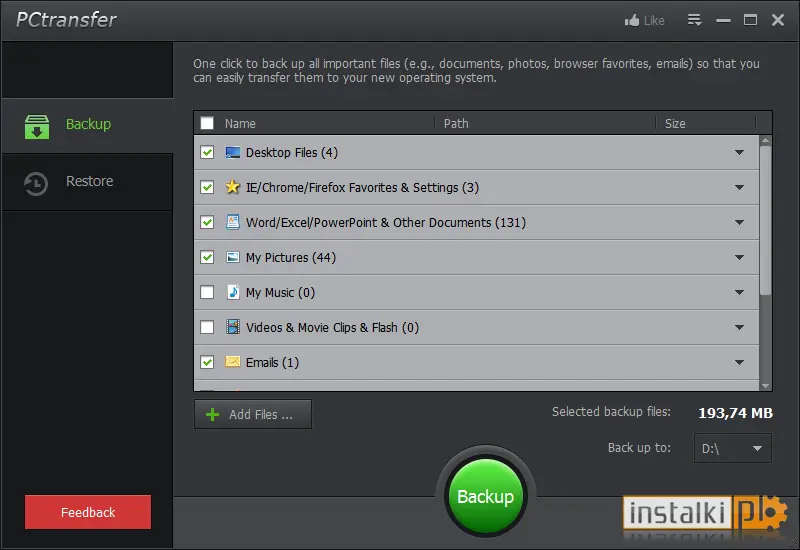Screen dimensions: 800x550
Task: Select the Emails (1) label
Action: pos(272,363)
